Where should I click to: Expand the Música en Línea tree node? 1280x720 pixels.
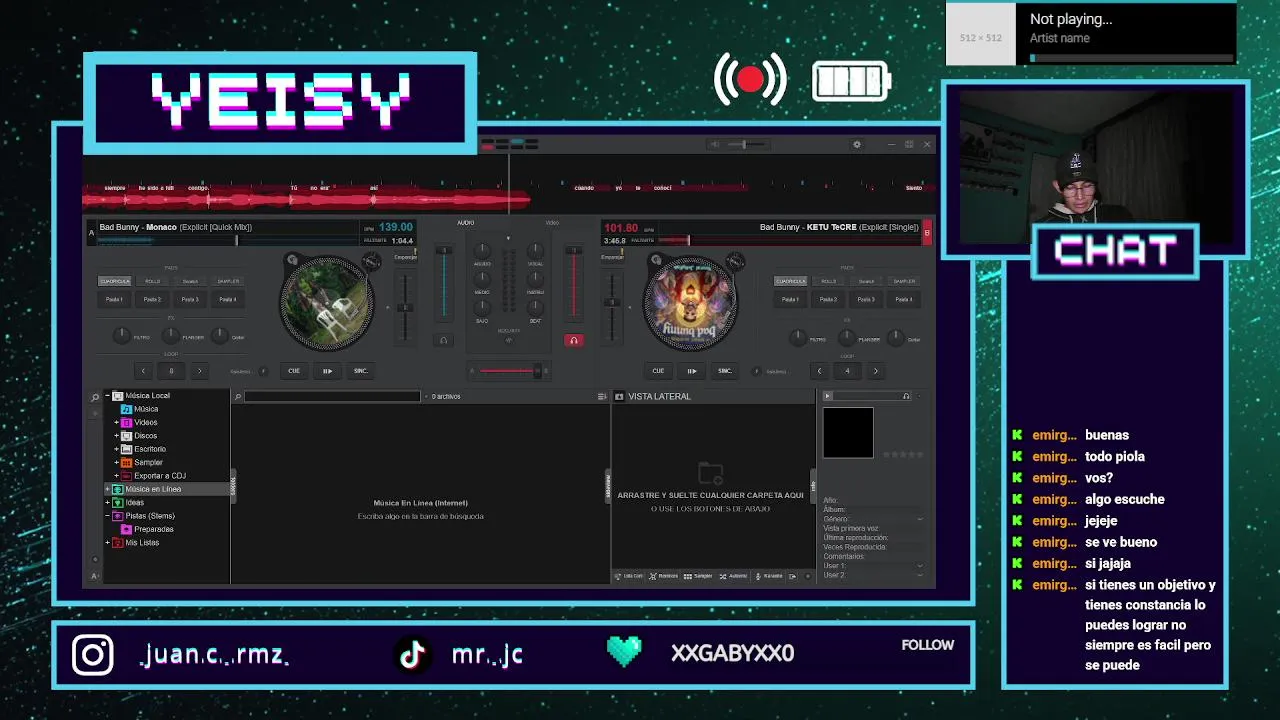[107, 489]
